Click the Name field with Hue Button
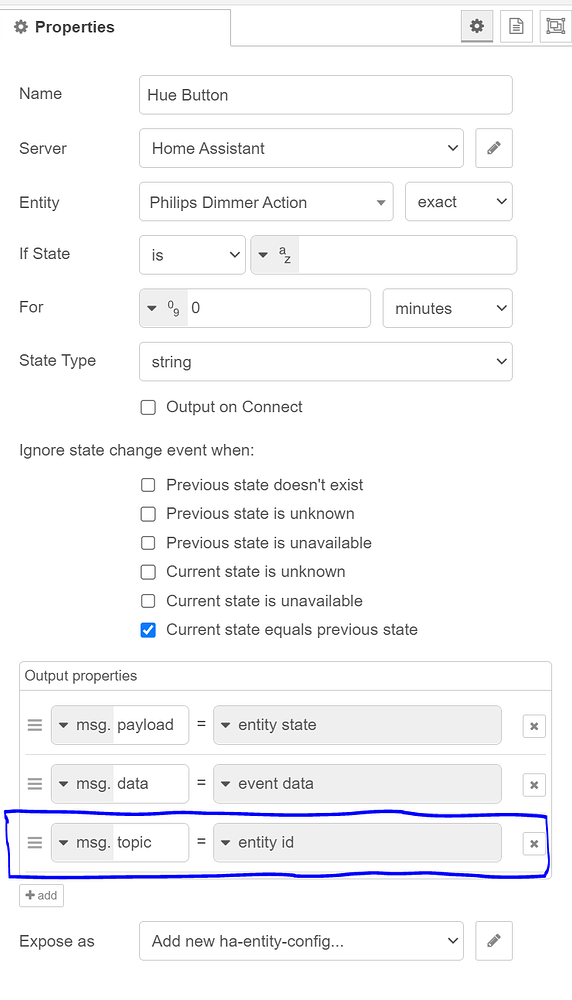 [x=325, y=95]
